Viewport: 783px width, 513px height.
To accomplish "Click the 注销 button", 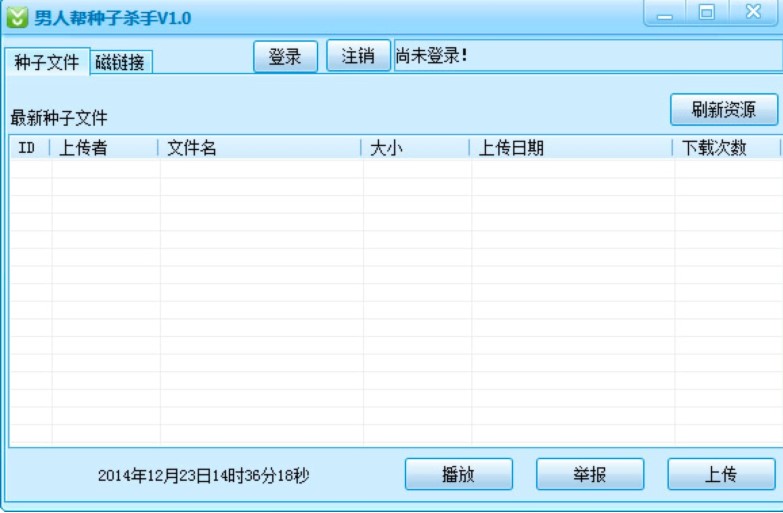I will 358,55.
